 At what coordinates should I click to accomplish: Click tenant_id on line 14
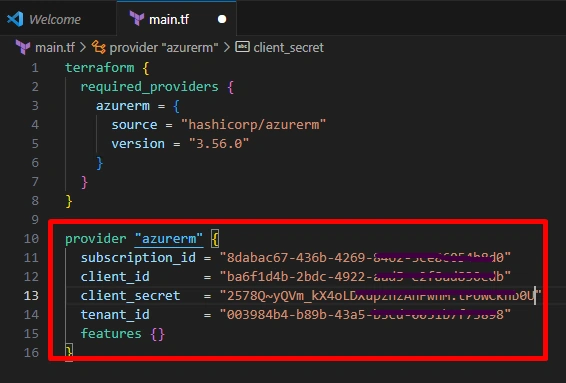tap(115, 315)
